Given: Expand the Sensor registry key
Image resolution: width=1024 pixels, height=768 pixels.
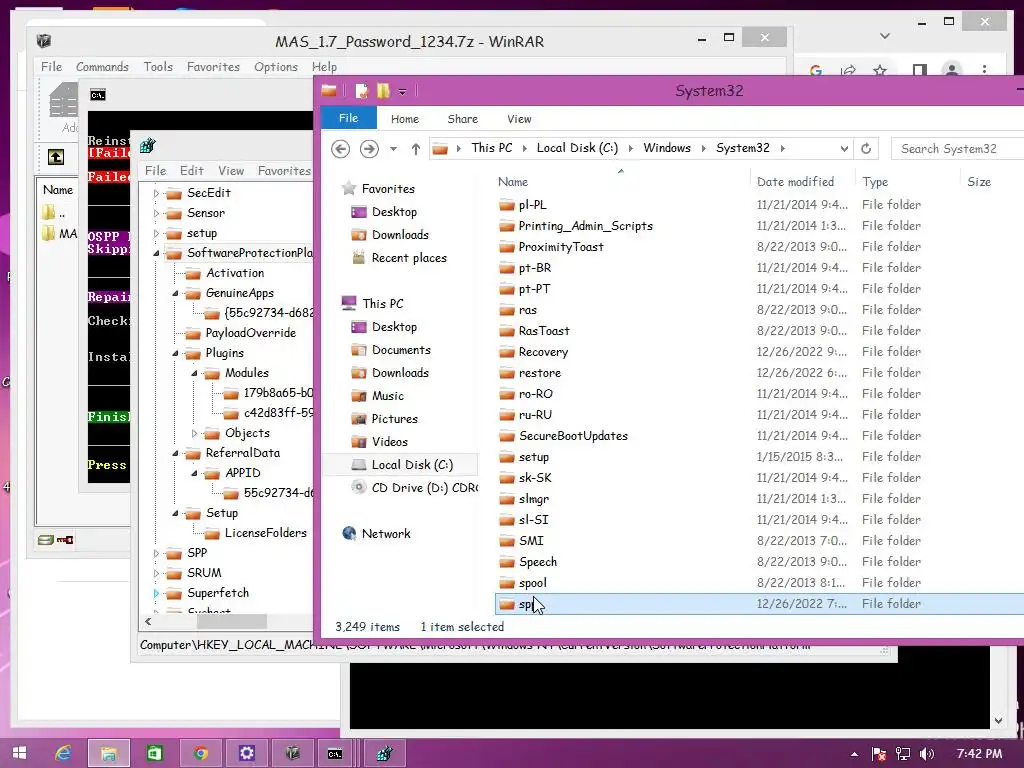Looking at the screenshot, I should [x=156, y=214].
